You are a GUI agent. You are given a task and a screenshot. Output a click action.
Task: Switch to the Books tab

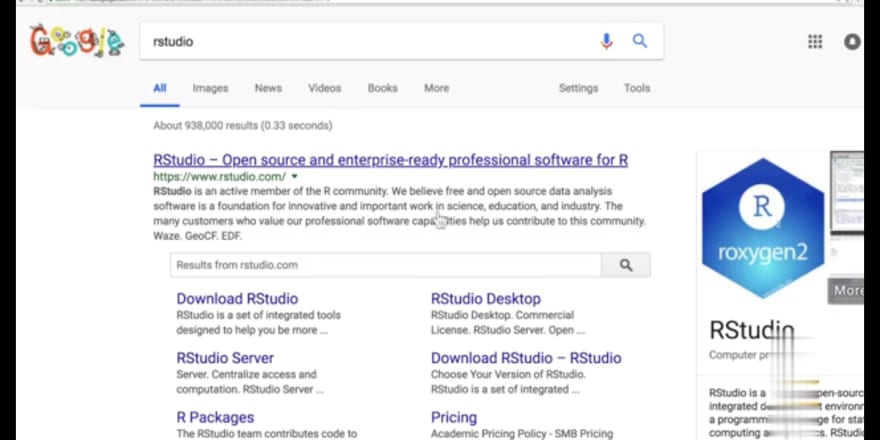(383, 88)
